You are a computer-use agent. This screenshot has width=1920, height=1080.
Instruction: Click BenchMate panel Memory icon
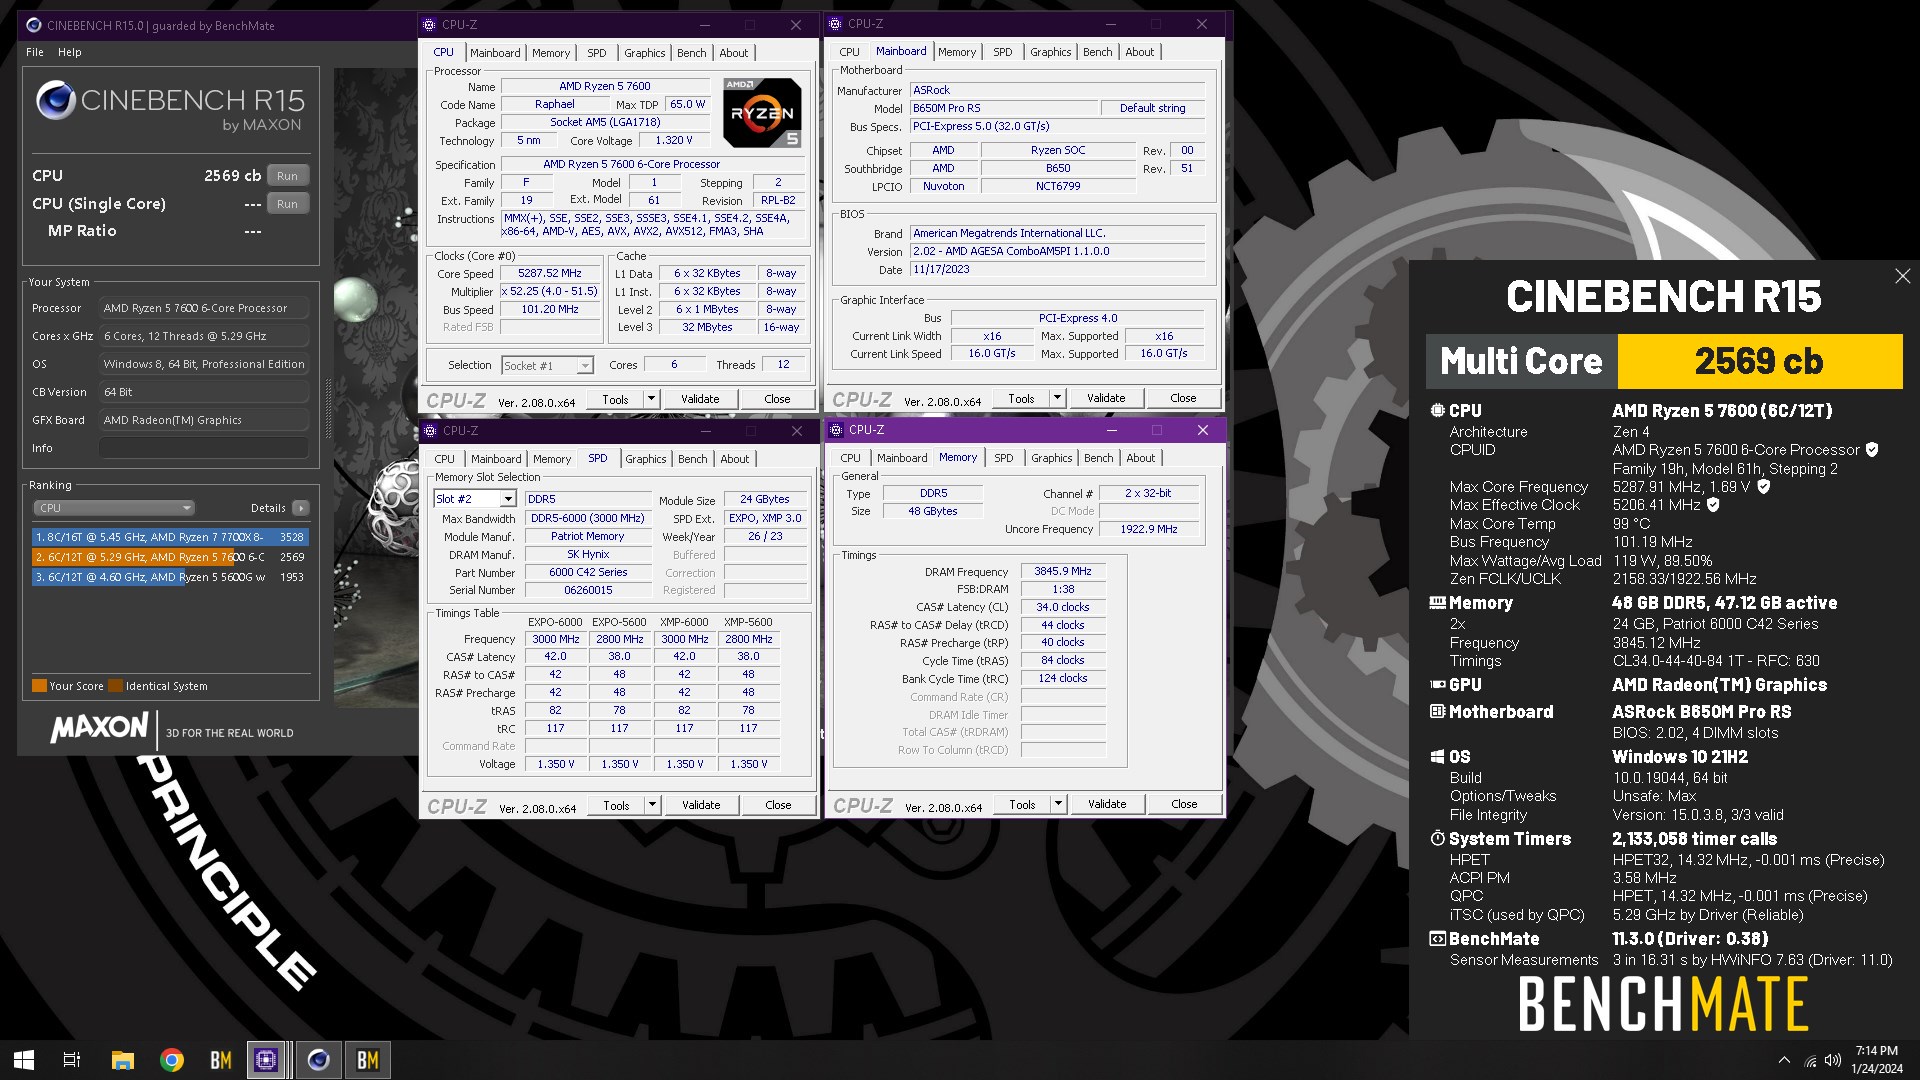click(1437, 603)
